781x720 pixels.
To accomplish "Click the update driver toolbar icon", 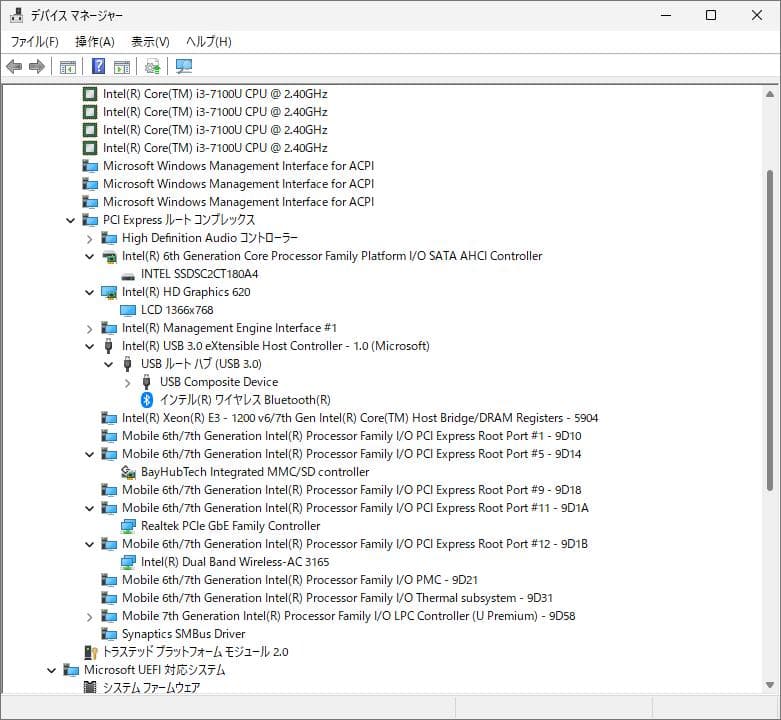I will tap(152, 66).
